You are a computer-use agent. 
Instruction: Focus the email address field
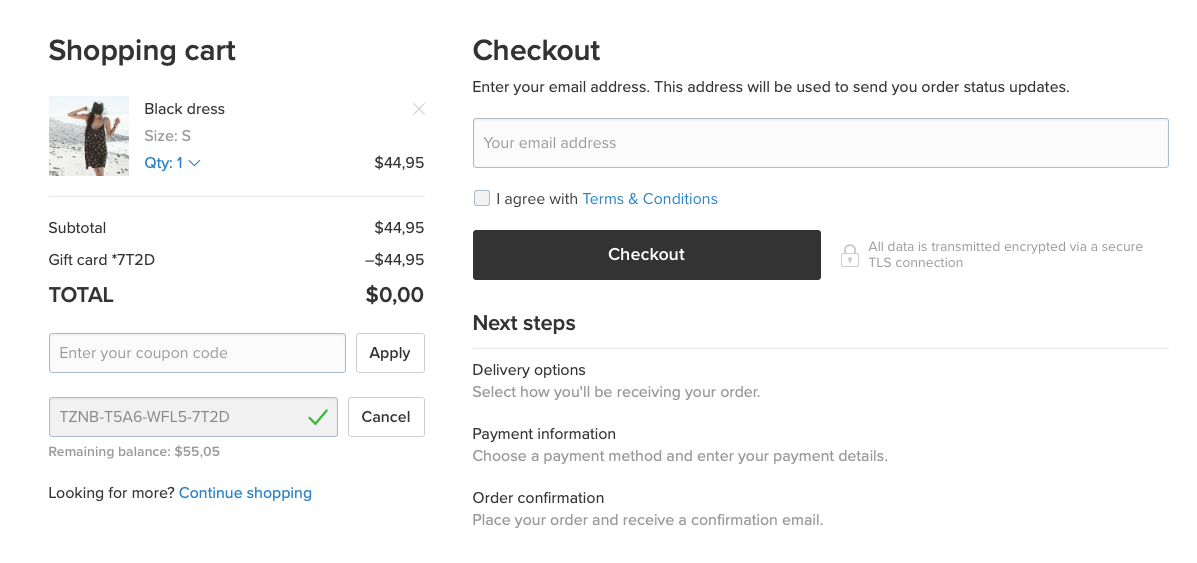click(820, 143)
